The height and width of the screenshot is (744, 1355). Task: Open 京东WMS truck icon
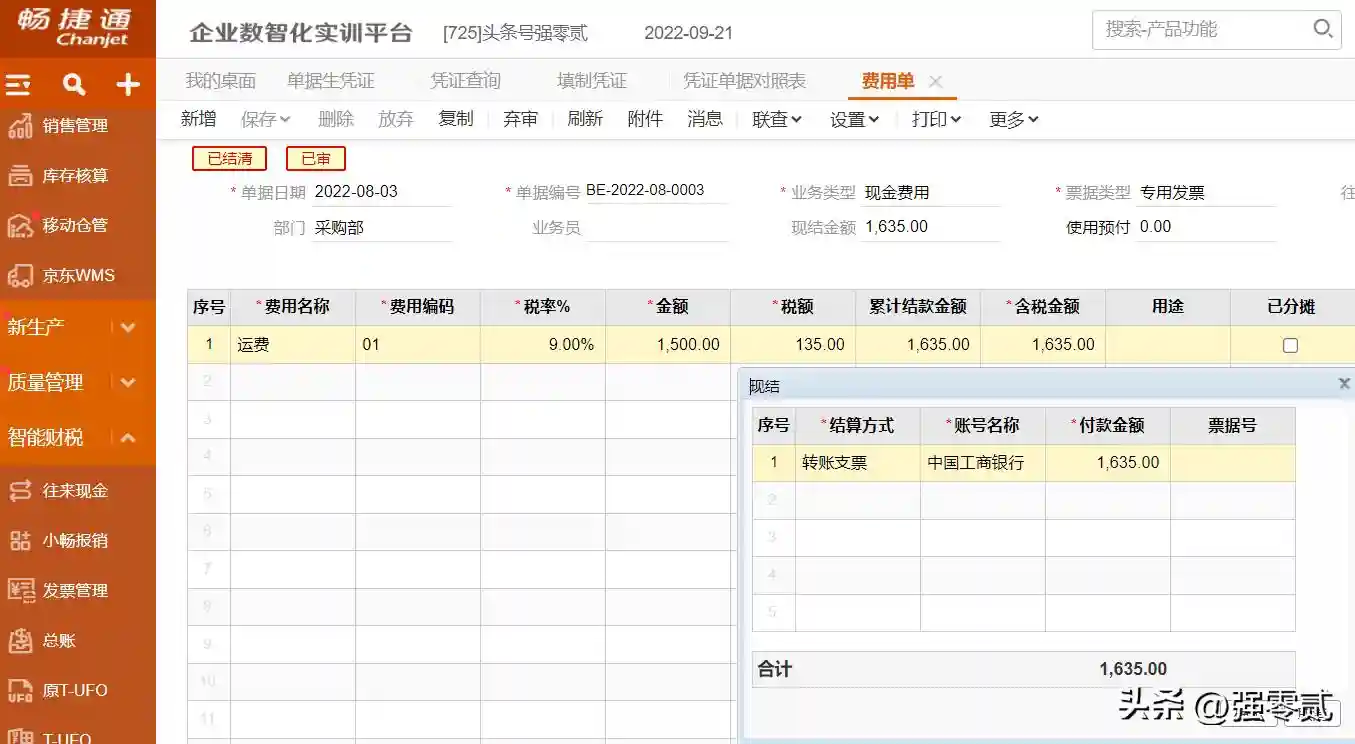point(20,275)
